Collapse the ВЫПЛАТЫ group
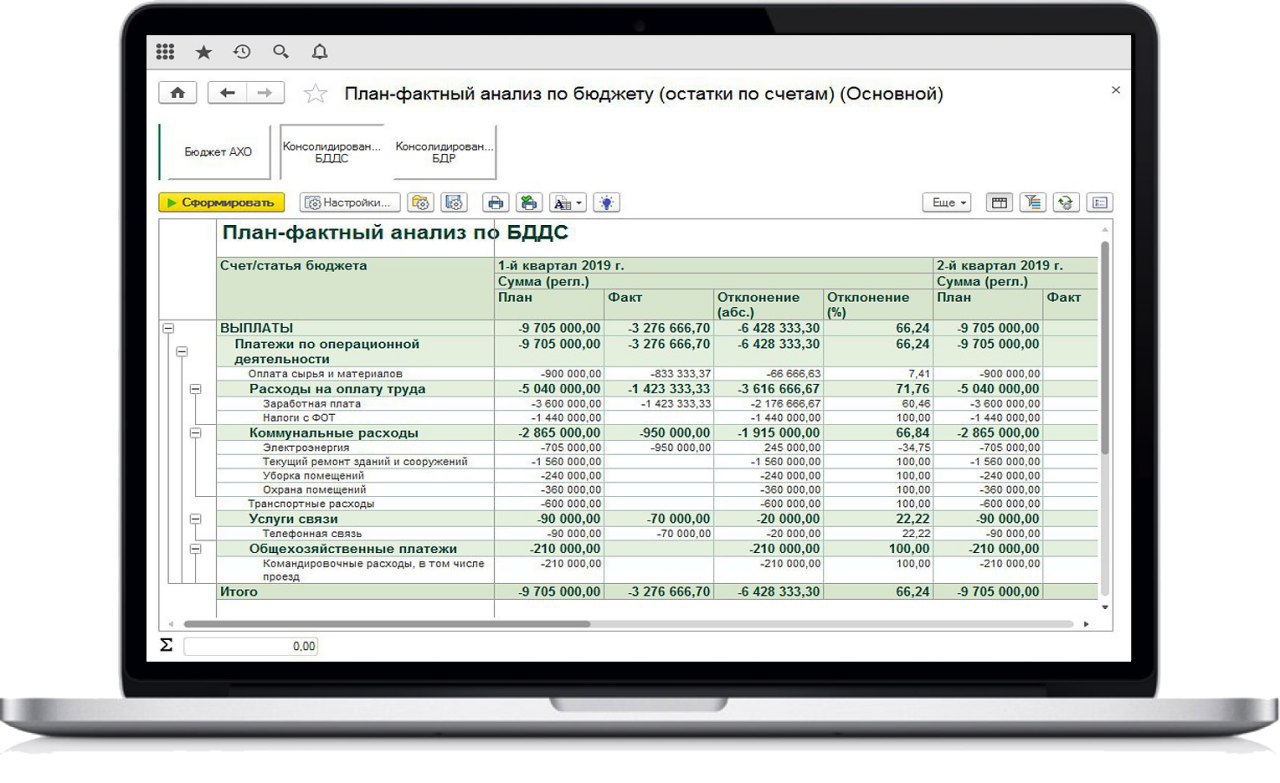The height and width of the screenshot is (783, 1280). point(168,328)
